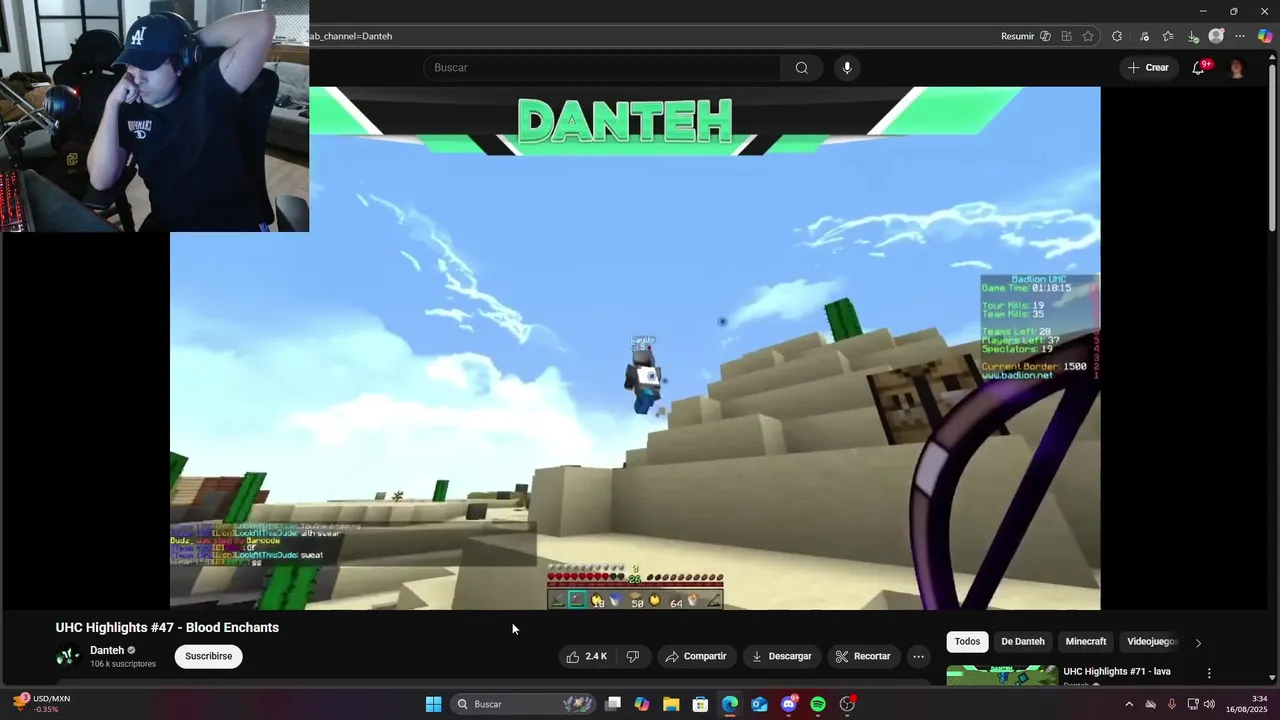Open the favorites list icon
The image size is (1280, 720).
(1168, 36)
